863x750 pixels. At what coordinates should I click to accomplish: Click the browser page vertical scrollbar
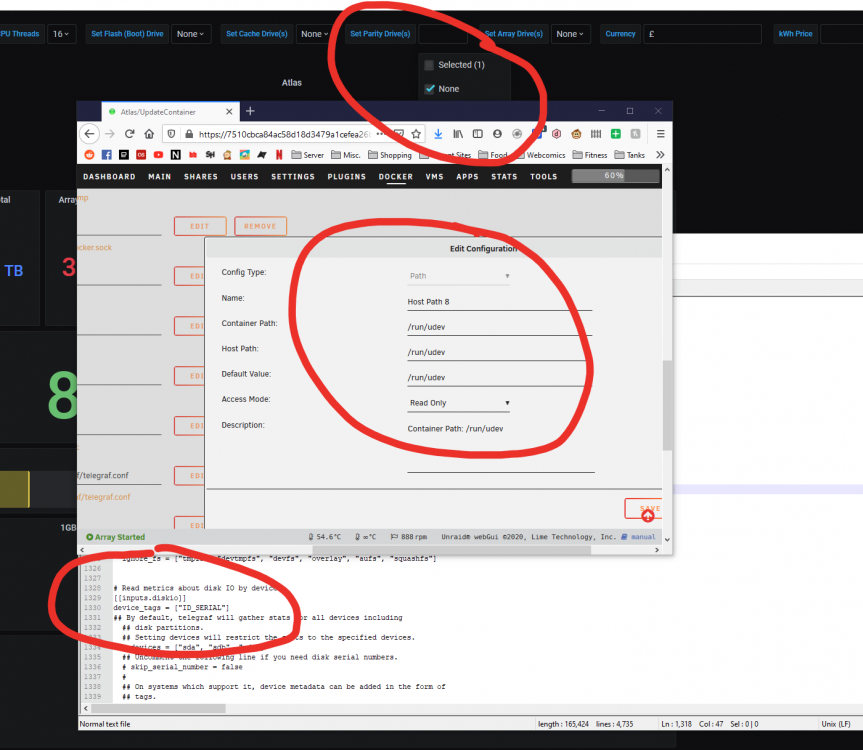pyautogui.click(x=667, y=406)
